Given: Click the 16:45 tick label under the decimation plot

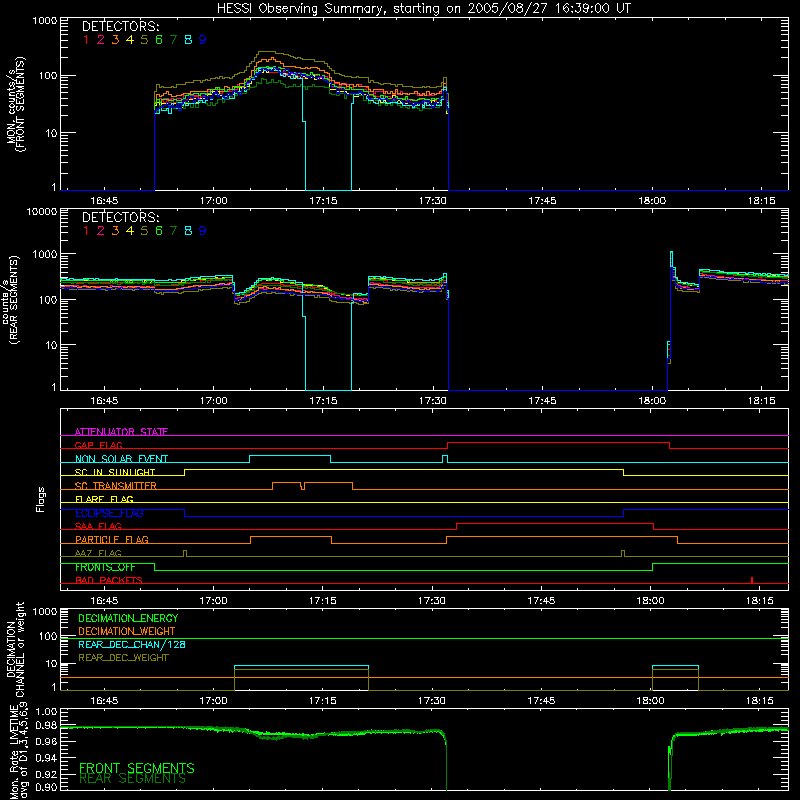Looking at the screenshot, I should click(104, 701).
